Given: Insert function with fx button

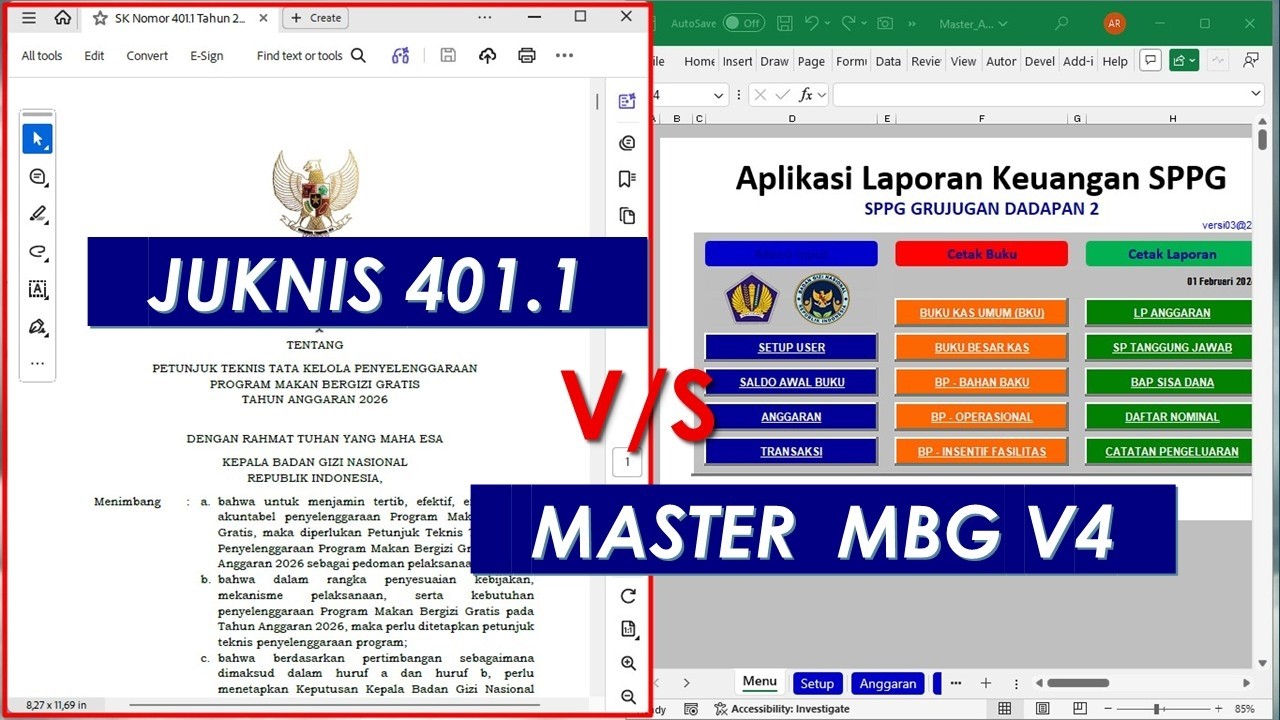Looking at the screenshot, I should [806, 95].
